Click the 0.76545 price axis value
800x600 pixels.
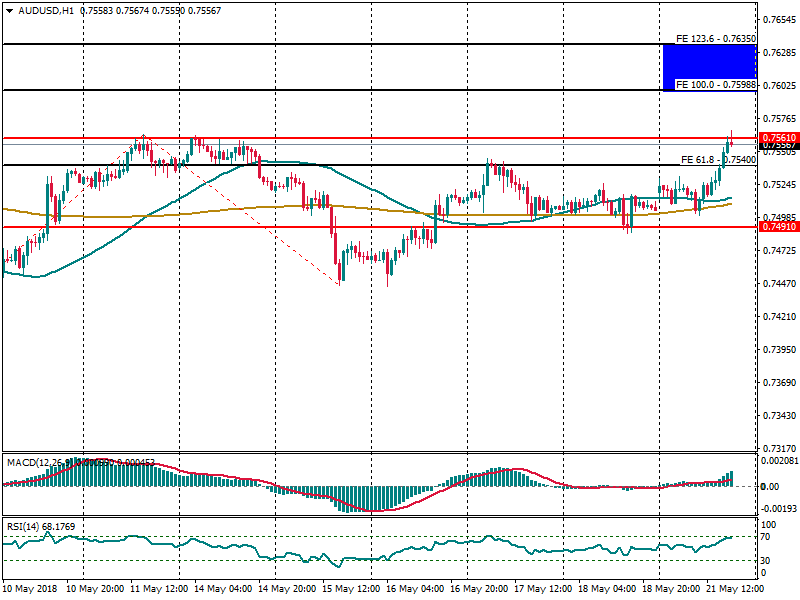point(778,20)
